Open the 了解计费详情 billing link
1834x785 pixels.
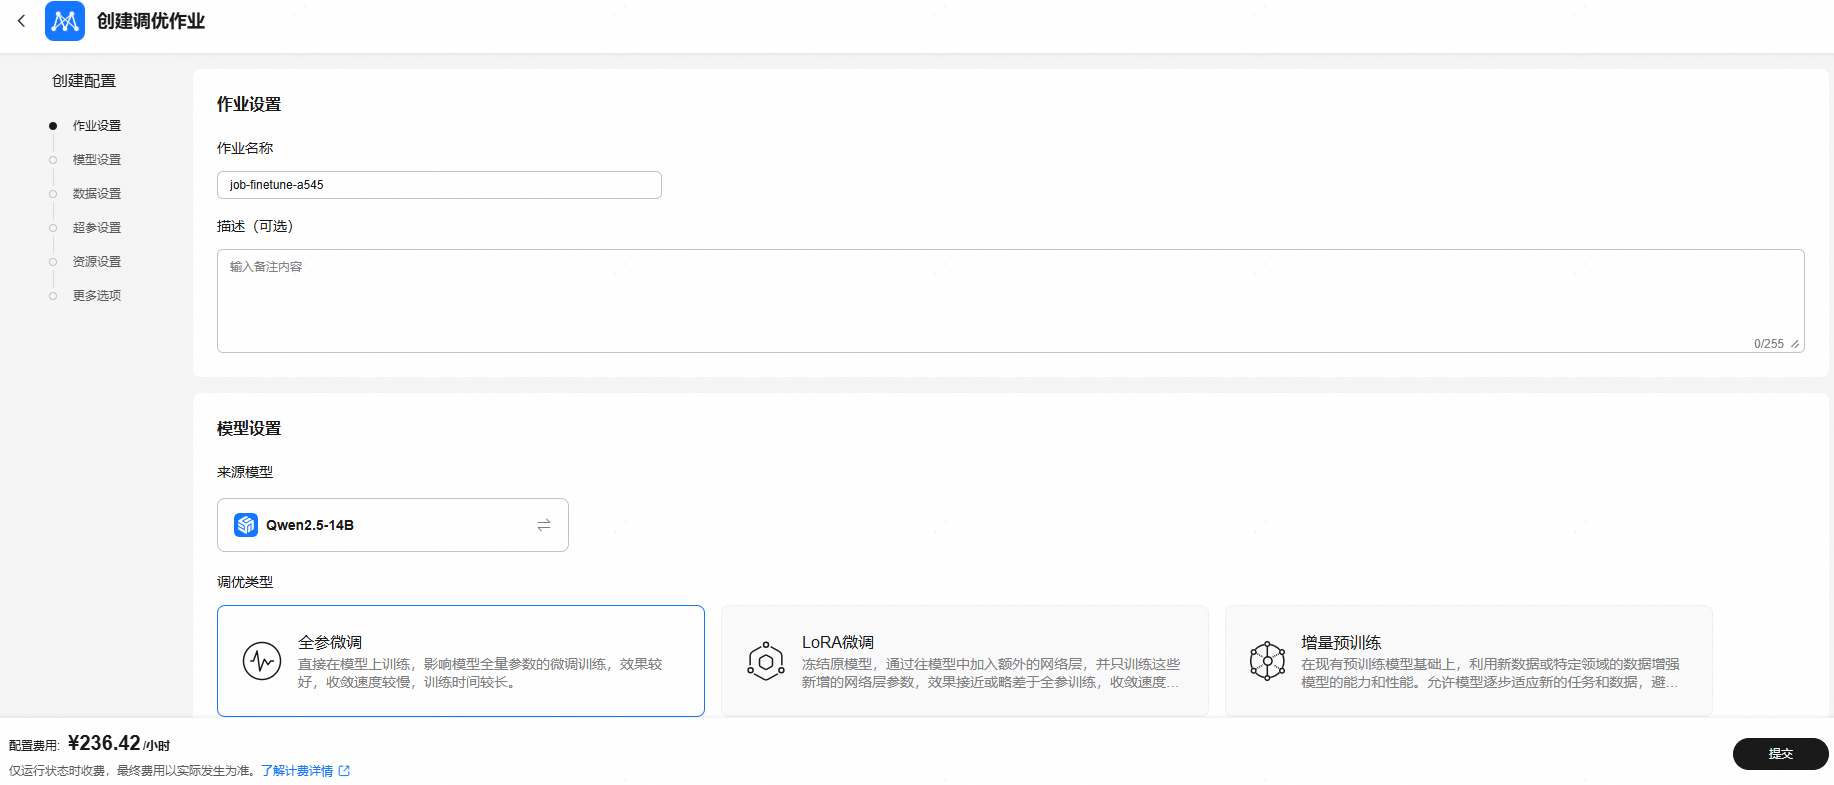pos(297,771)
